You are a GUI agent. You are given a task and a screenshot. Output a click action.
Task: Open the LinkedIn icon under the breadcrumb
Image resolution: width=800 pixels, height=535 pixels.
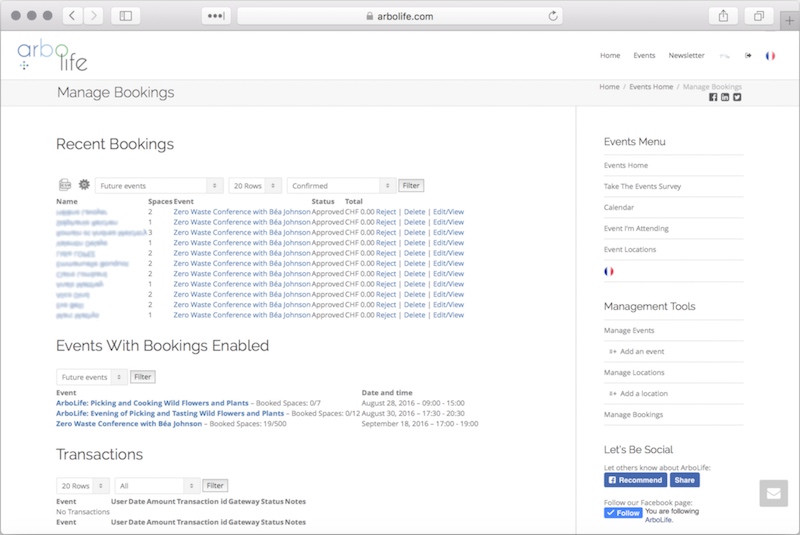pyautogui.click(x=725, y=97)
